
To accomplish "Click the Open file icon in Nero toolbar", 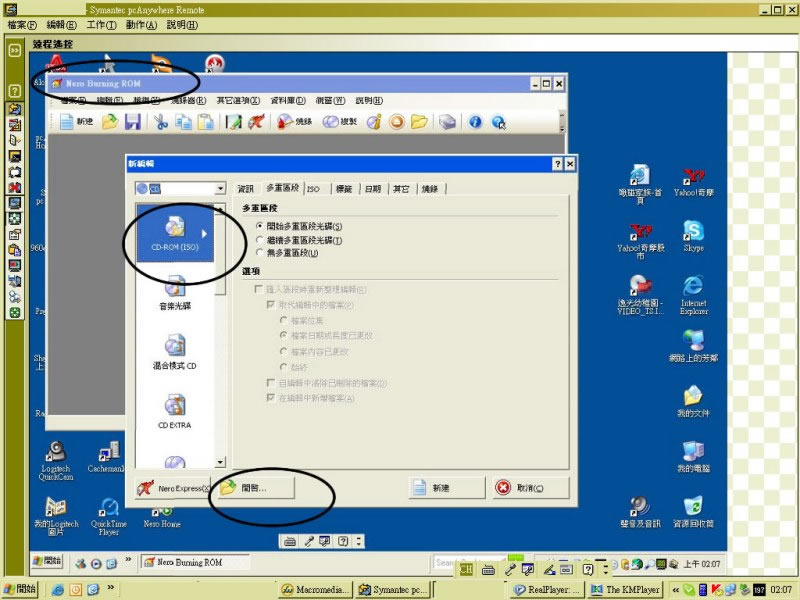I will pos(110,122).
